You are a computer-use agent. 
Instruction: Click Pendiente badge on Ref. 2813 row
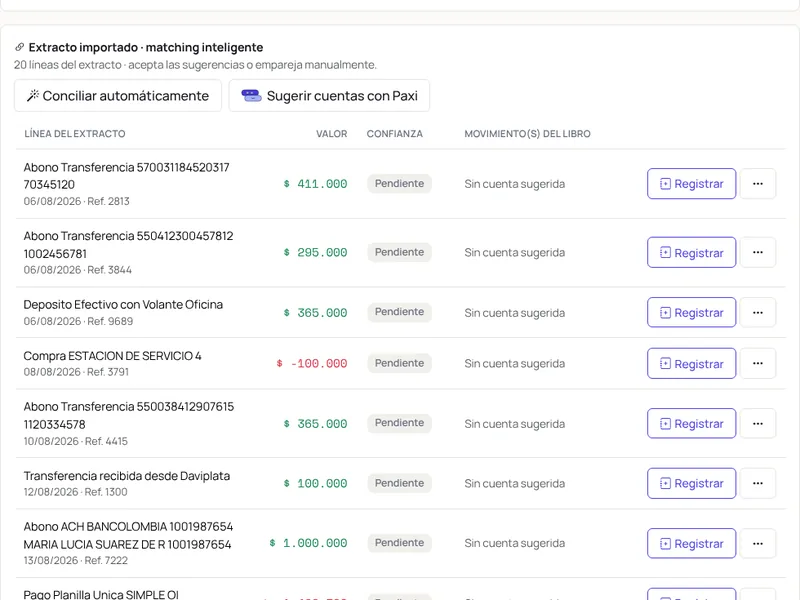pos(399,184)
